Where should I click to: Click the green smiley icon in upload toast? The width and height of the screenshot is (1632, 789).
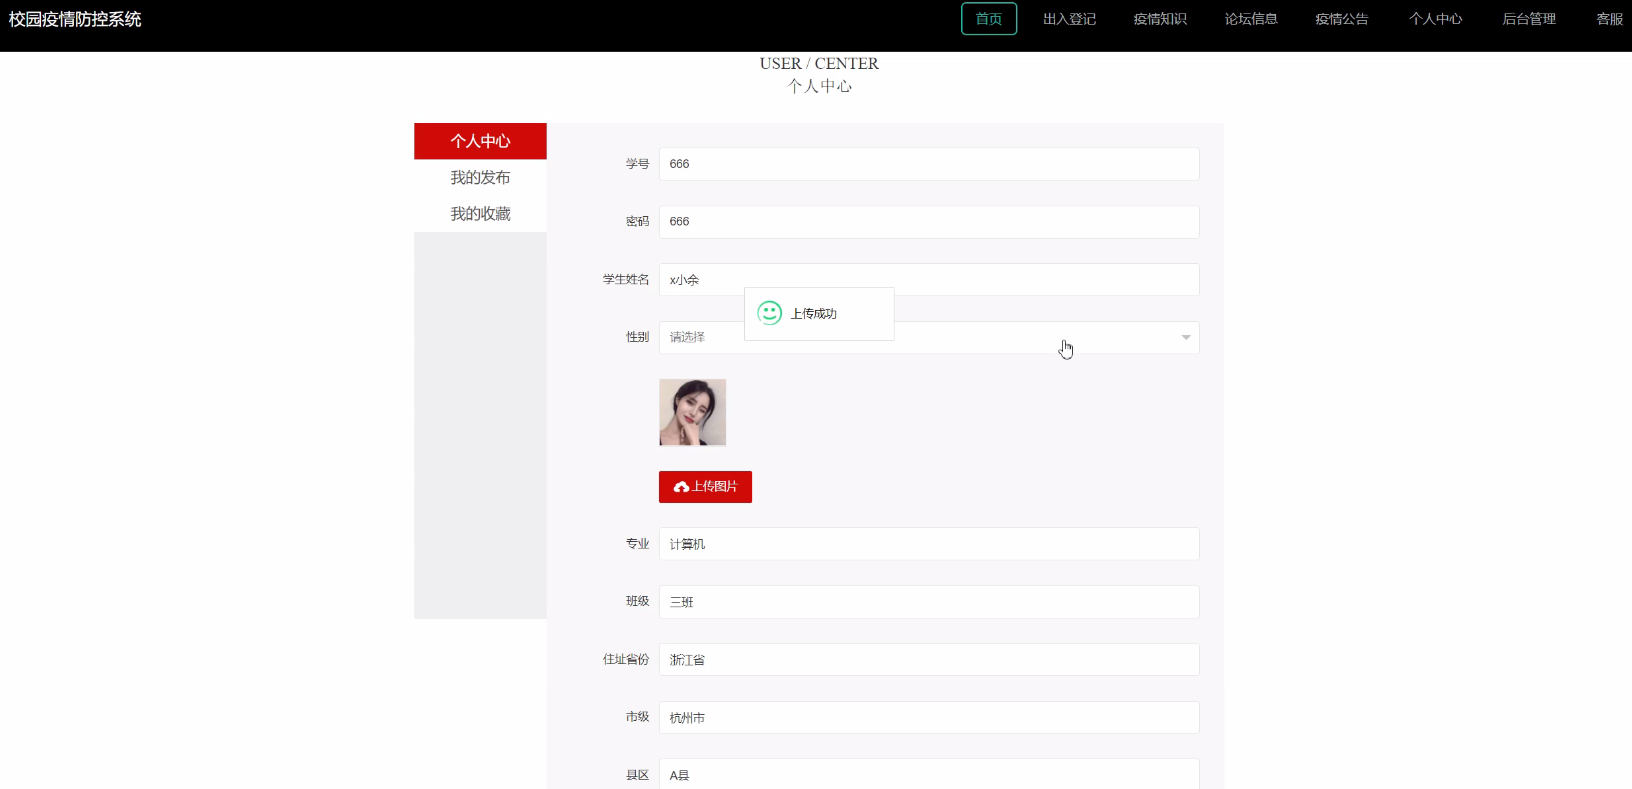pyautogui.click(x=769, y=313)
